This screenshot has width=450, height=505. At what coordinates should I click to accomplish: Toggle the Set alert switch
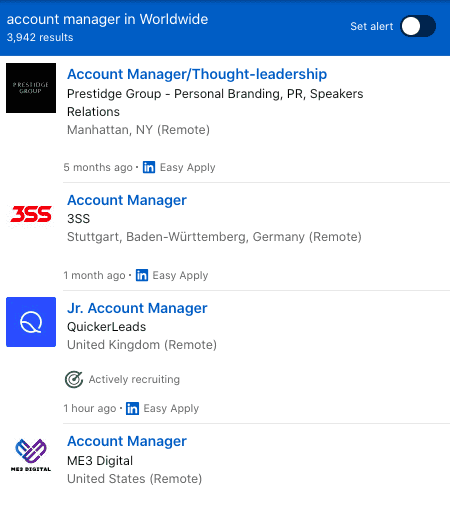pos(418,26)
